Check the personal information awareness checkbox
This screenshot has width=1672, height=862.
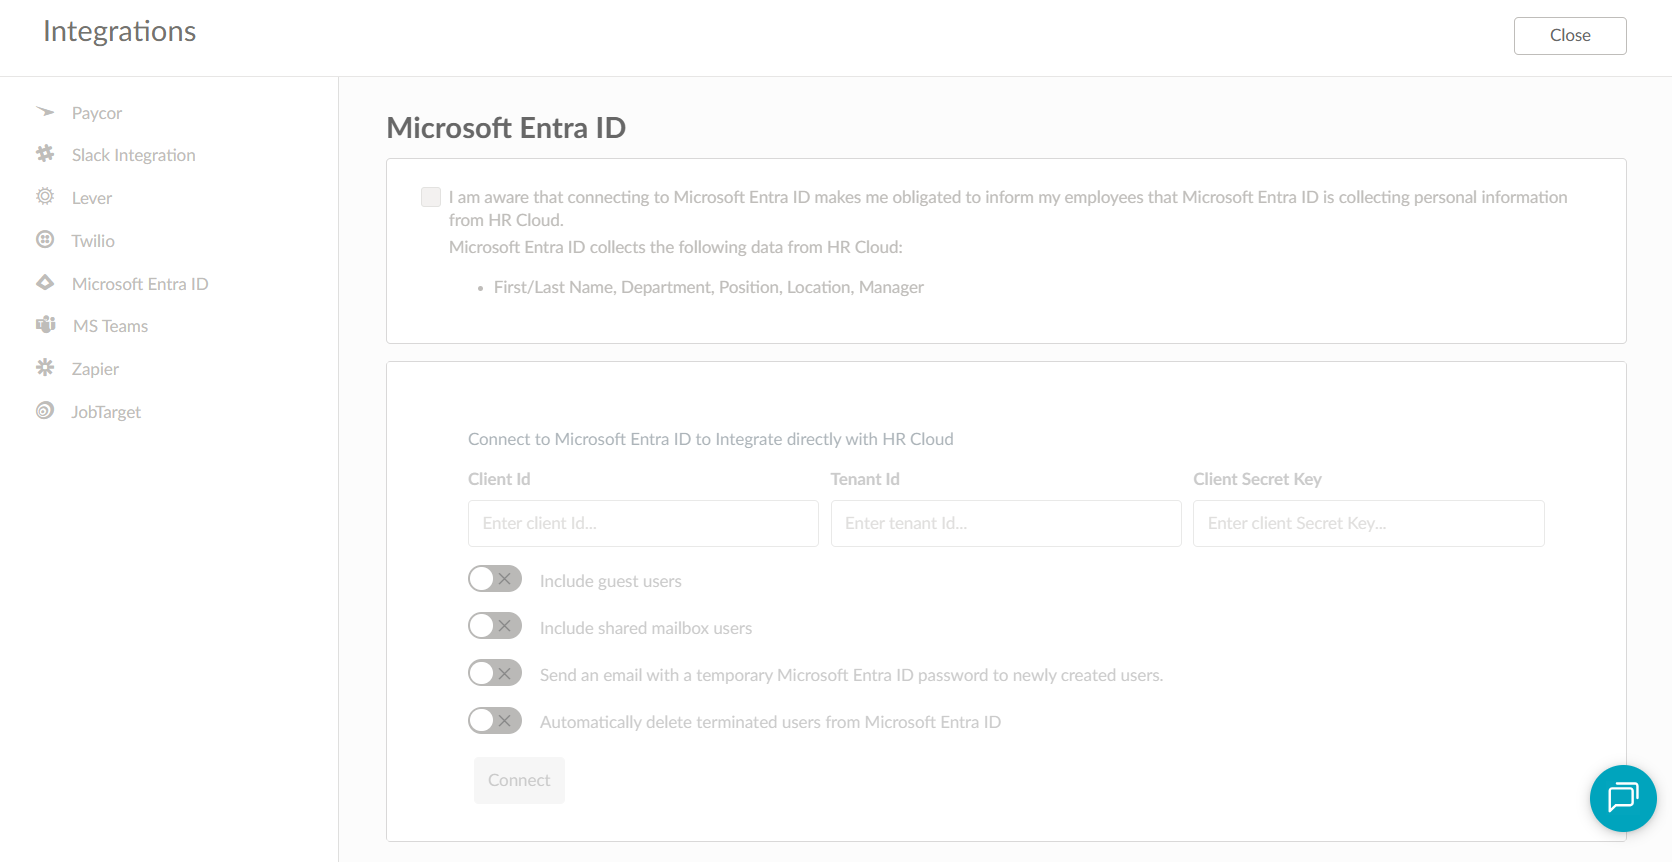[431, 197]
